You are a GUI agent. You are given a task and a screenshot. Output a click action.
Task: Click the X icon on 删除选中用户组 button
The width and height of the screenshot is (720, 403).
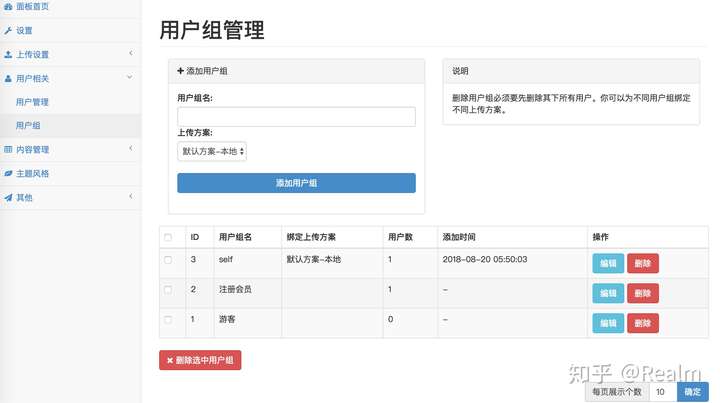point(170,360)
